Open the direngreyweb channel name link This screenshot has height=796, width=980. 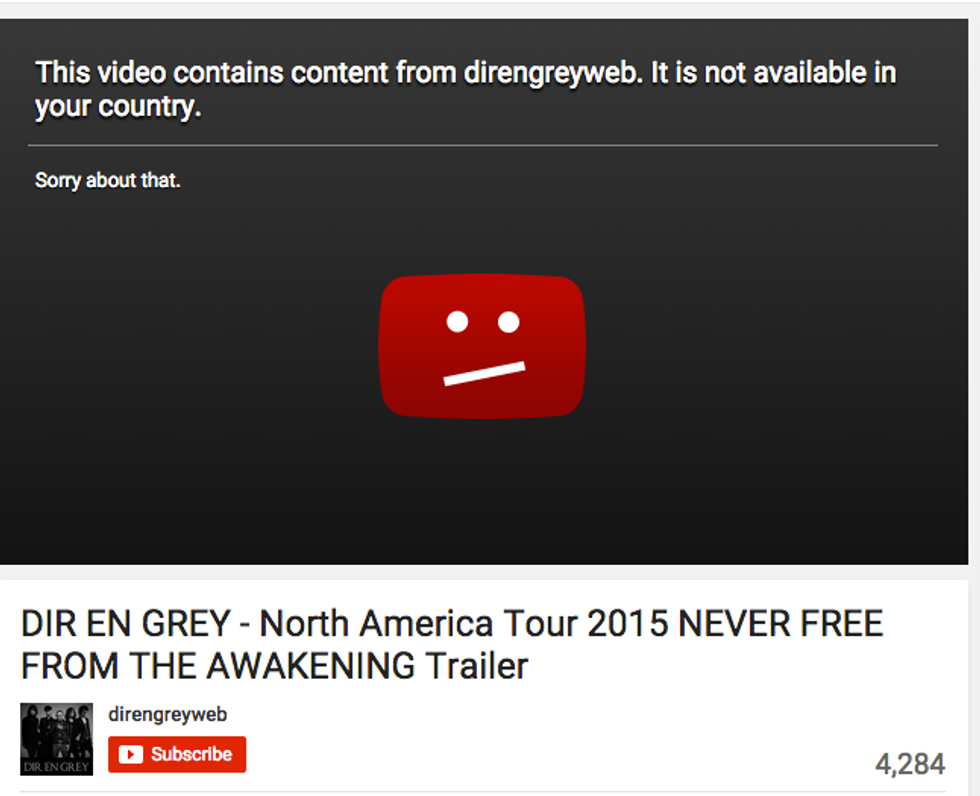tap(168, 714)
